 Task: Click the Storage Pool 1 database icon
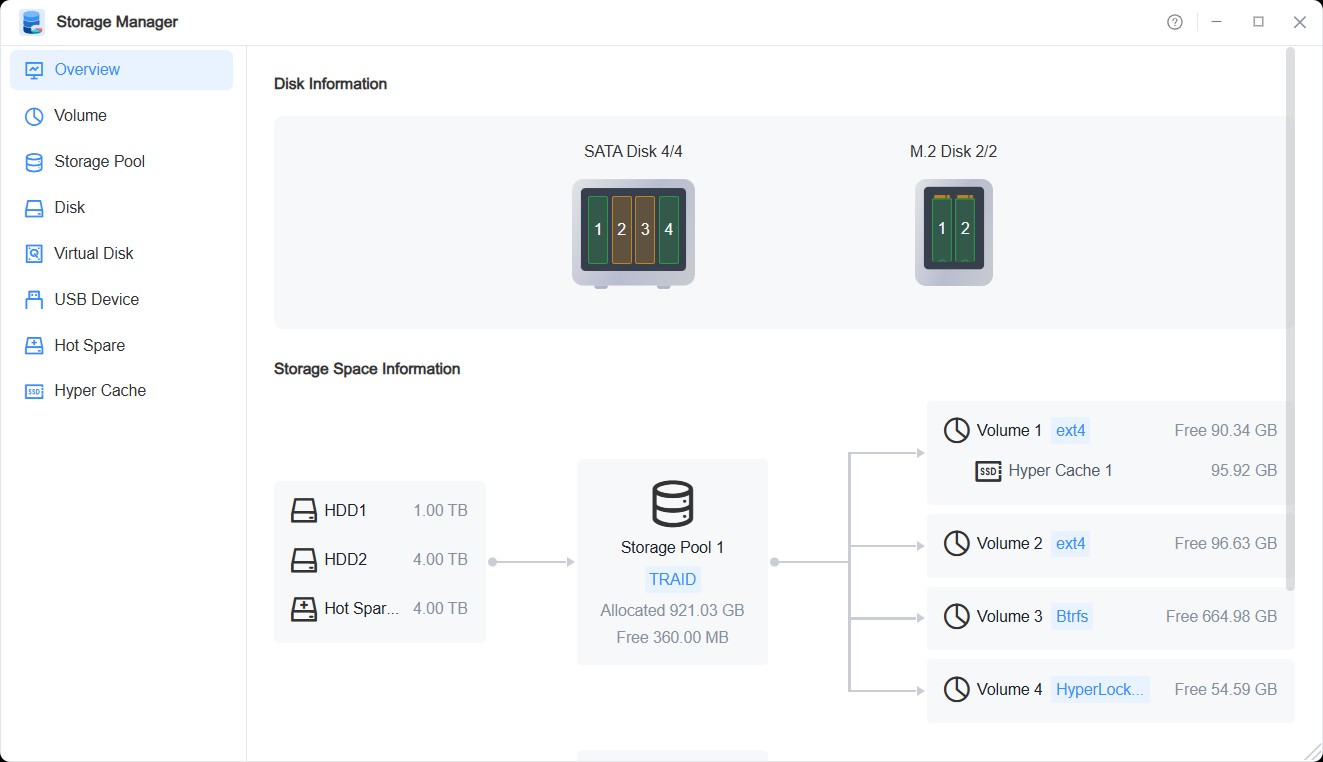pyautogui.click(x=672, y=504)
